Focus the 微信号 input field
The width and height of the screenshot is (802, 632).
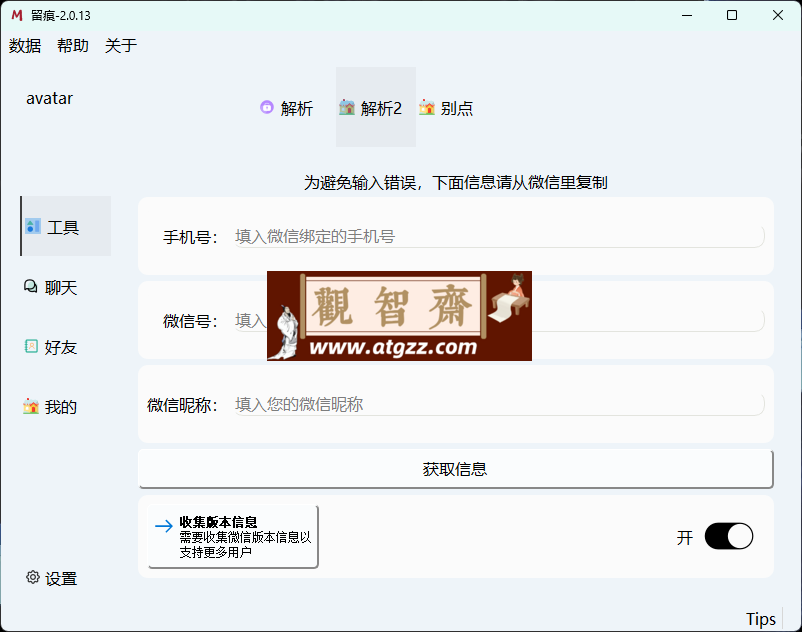[x=499, y=321]
